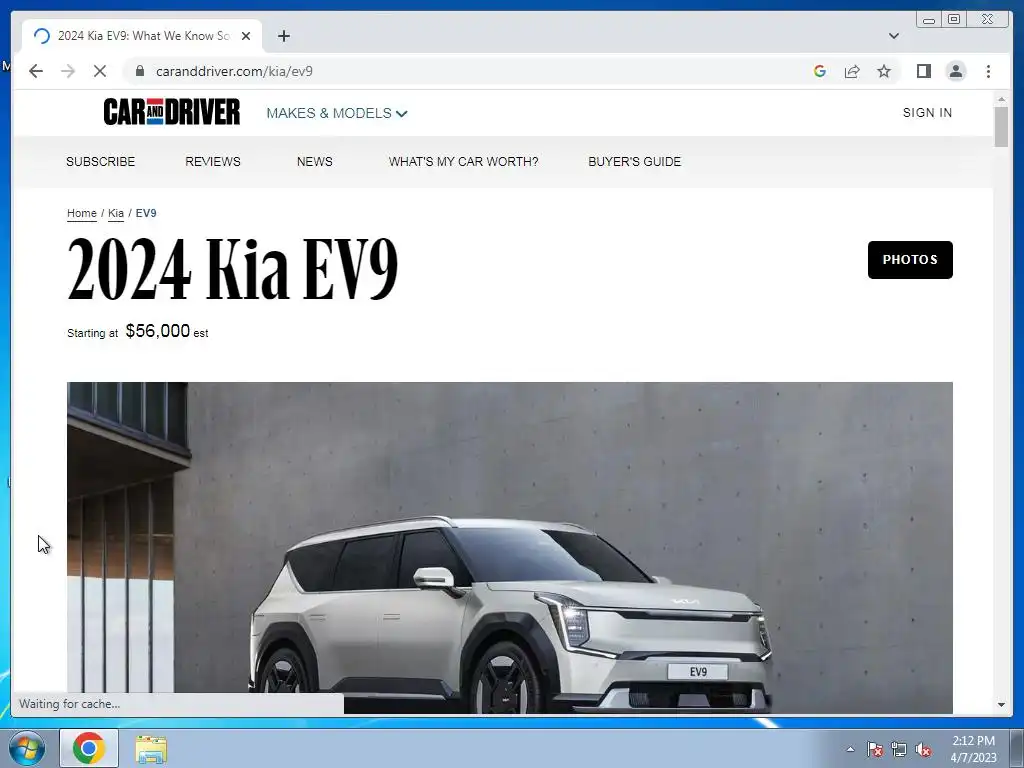1024x768 pixels.
Task: Click the Kia breadcrumb link
Action: click(x=116, y=213)
